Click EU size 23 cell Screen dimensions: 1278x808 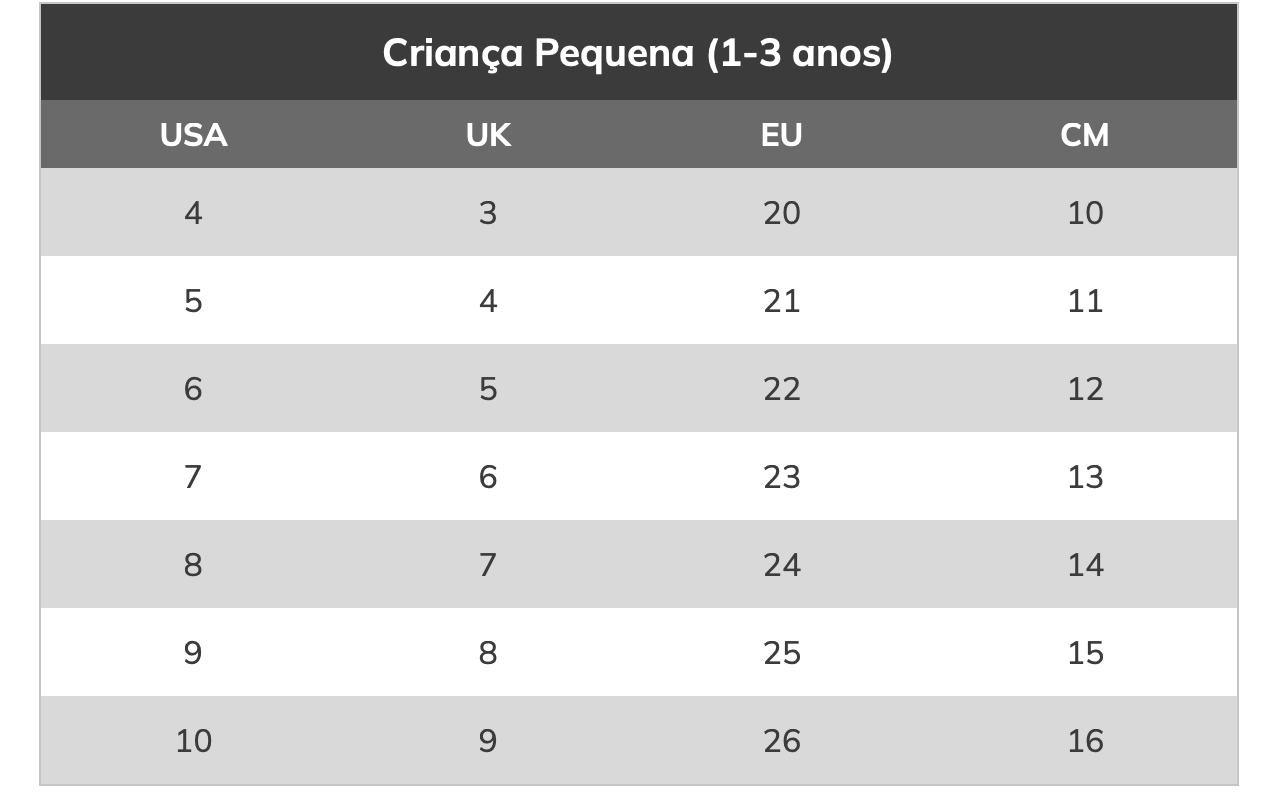(781, 477)
